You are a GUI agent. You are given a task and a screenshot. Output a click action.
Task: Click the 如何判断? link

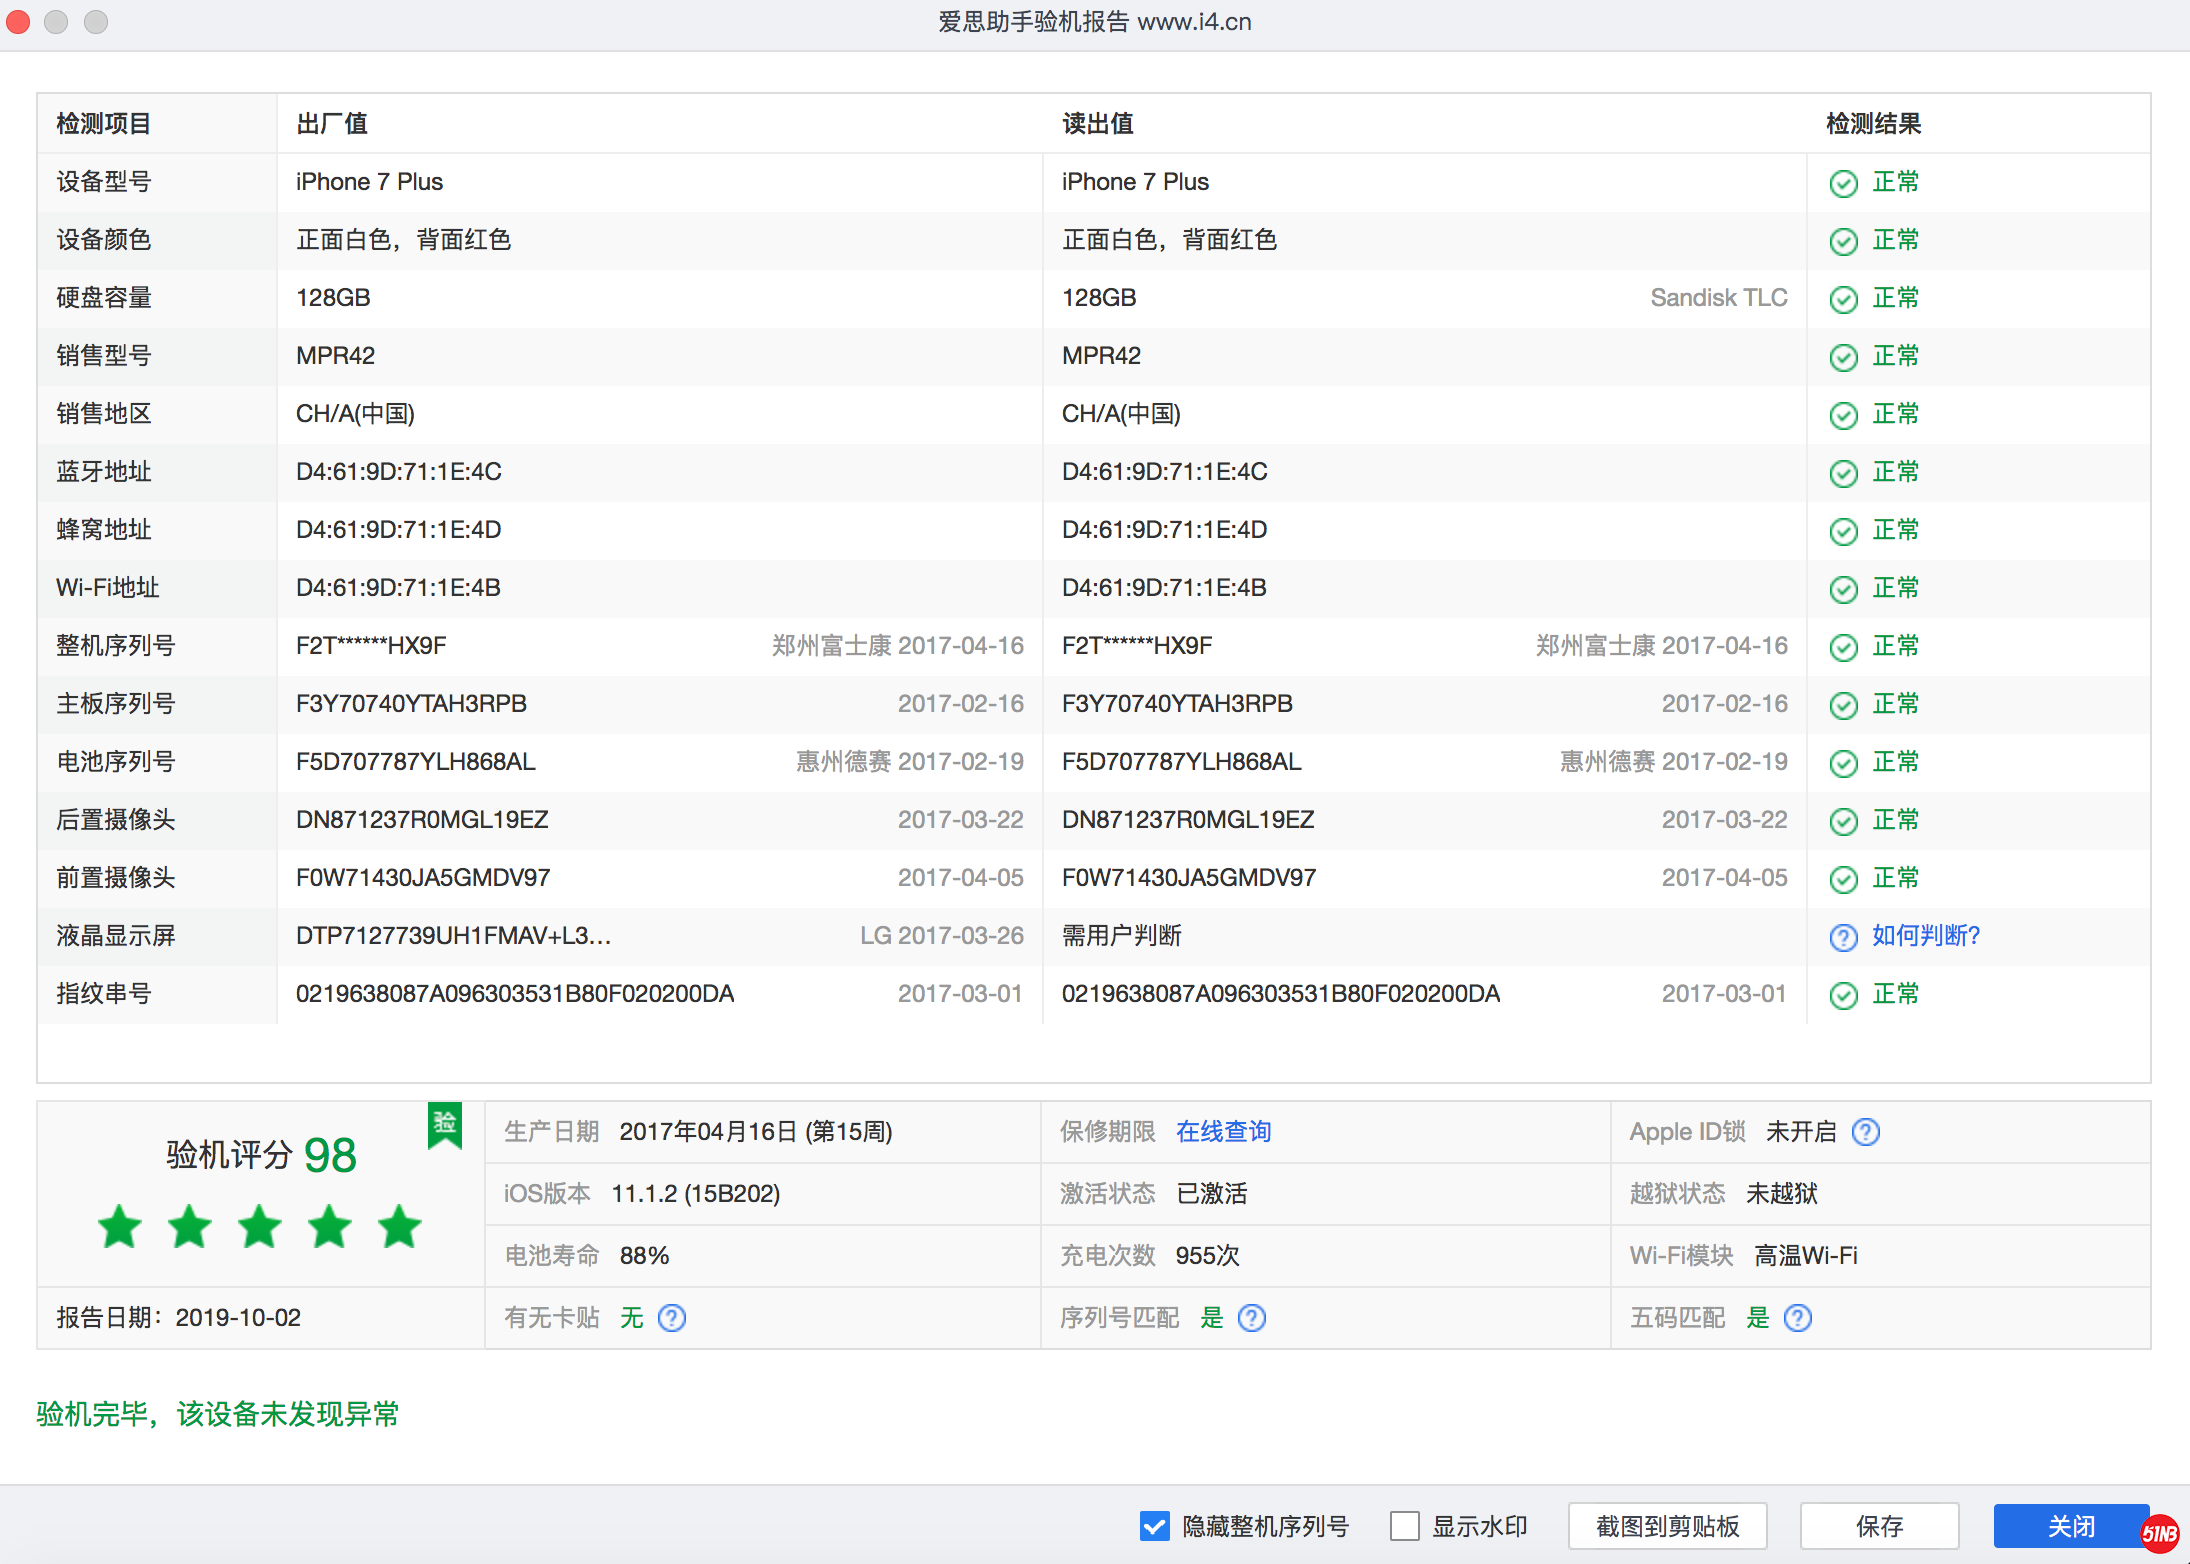1925,936
